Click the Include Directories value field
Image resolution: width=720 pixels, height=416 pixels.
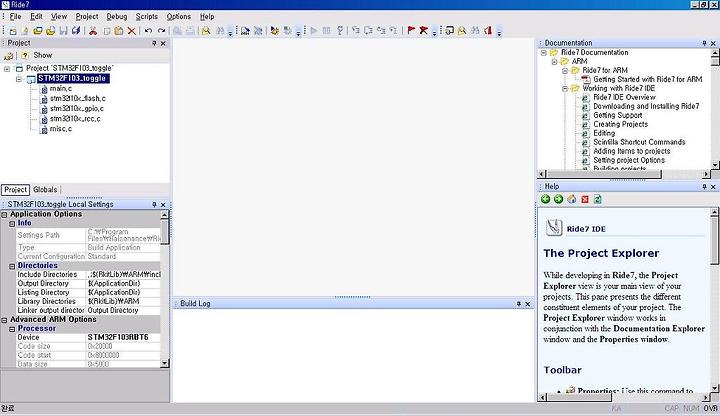click(123, 275)
